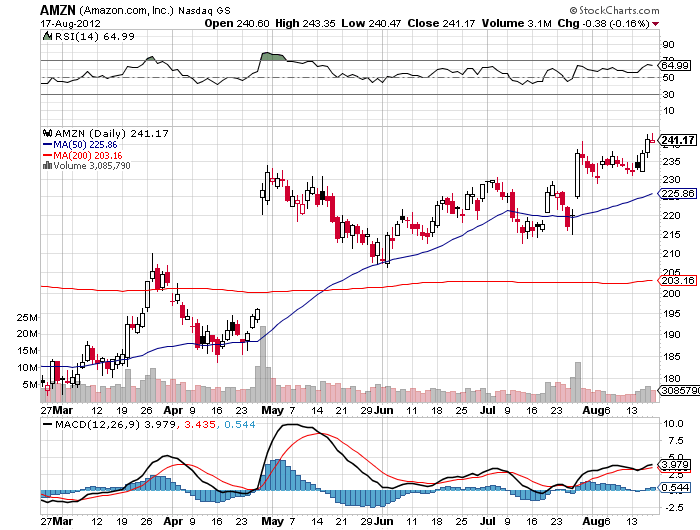Click the MACD(12,26,9) indicator label
Viewport: 700px width, 530px height.
coord(98,424)
